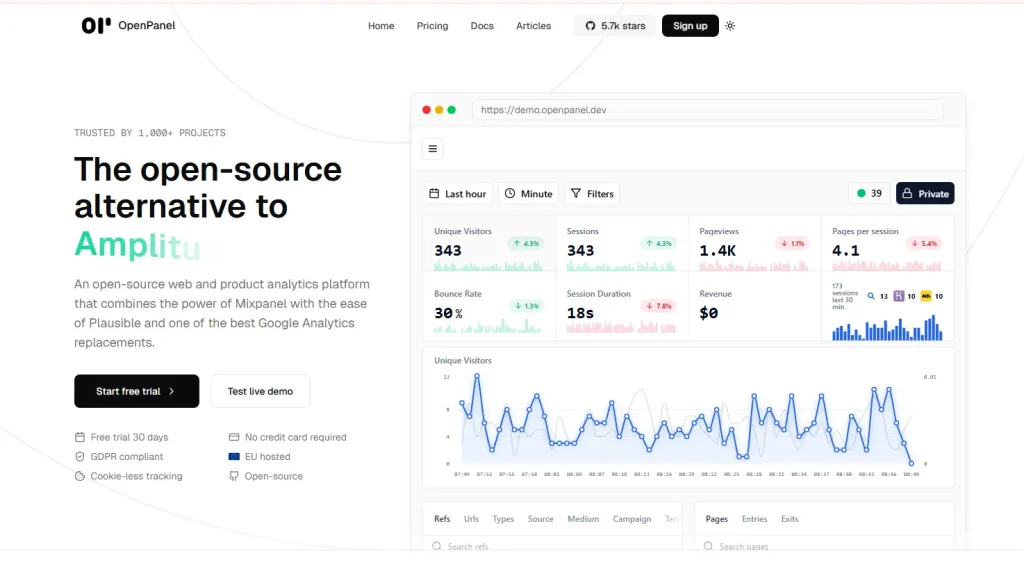The width and height of the screenshot is (1024, 576).
Task: Switch to the Pages tab
Action: click(716, 519)
